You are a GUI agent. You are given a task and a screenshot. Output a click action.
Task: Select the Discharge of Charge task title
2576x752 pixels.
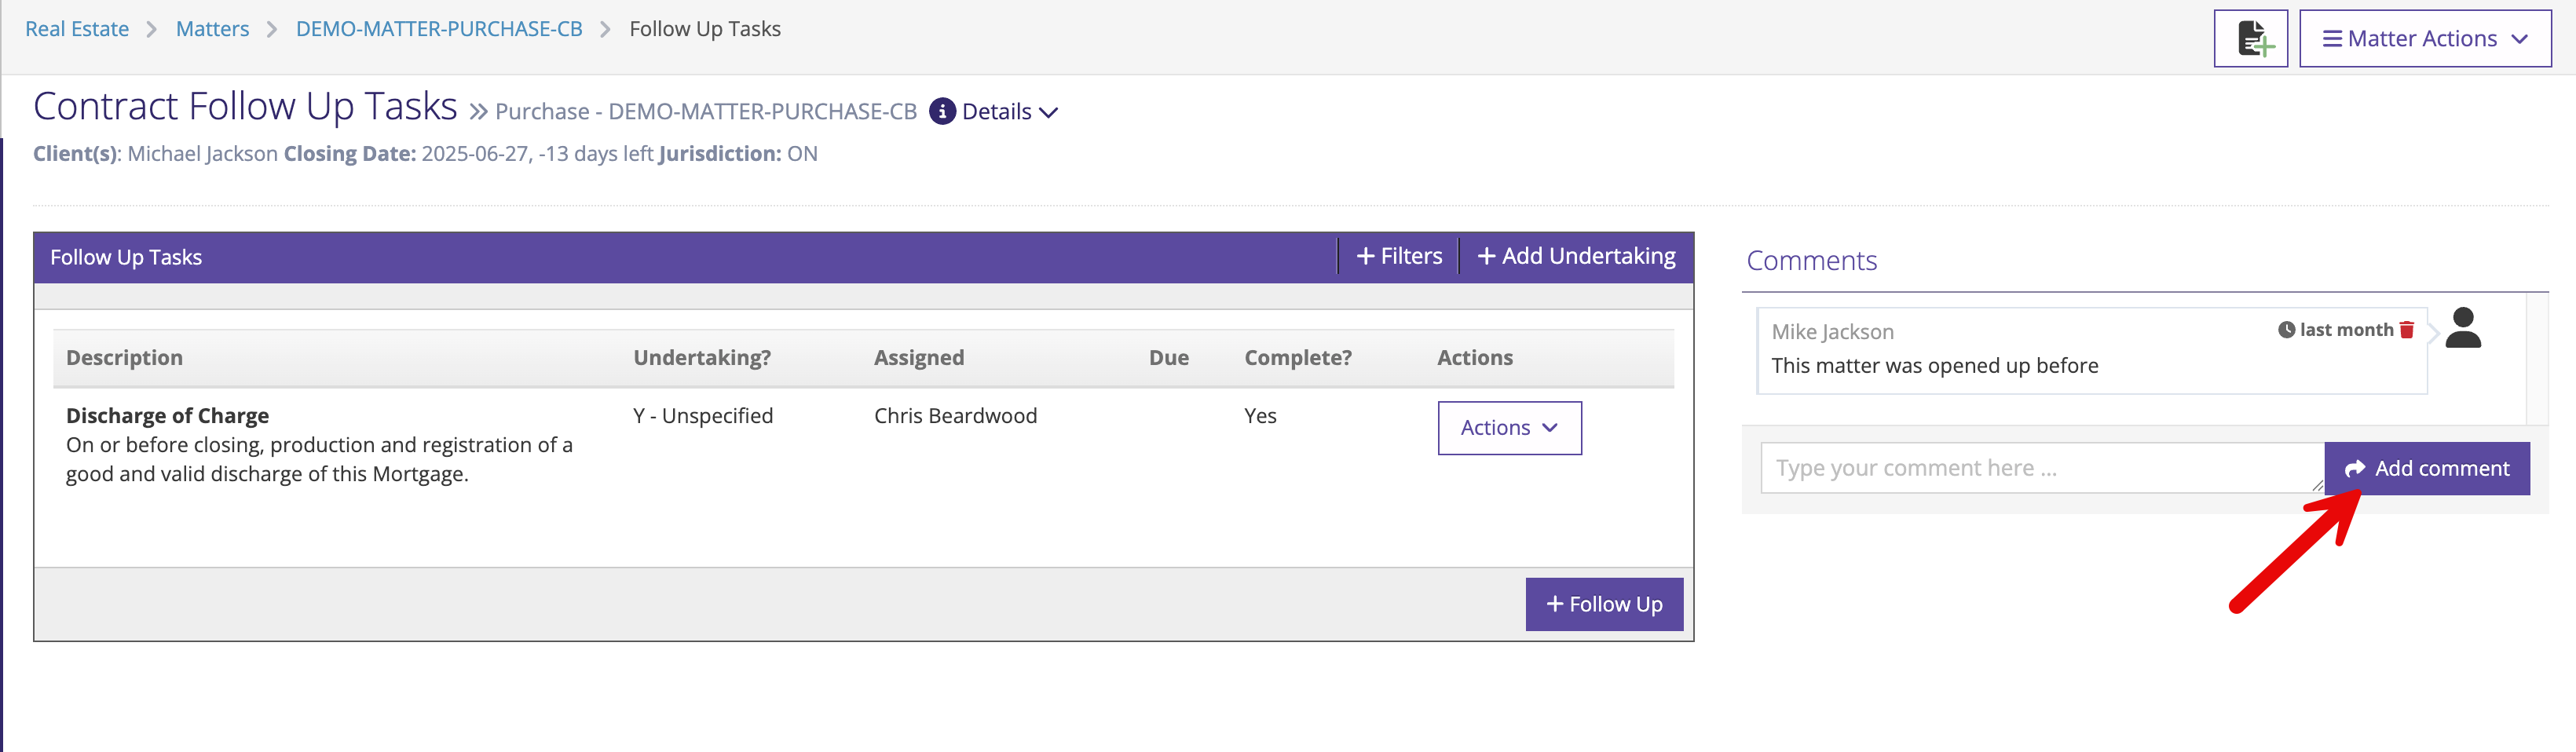coord(167,416)
